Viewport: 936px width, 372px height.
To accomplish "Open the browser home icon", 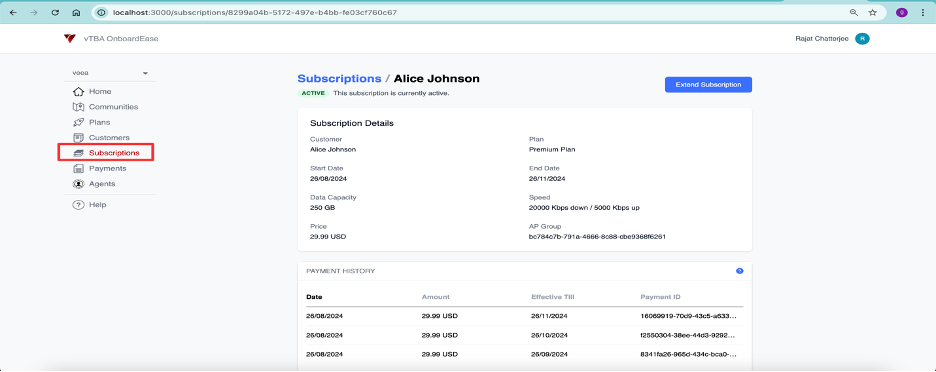I will (76, 12).
